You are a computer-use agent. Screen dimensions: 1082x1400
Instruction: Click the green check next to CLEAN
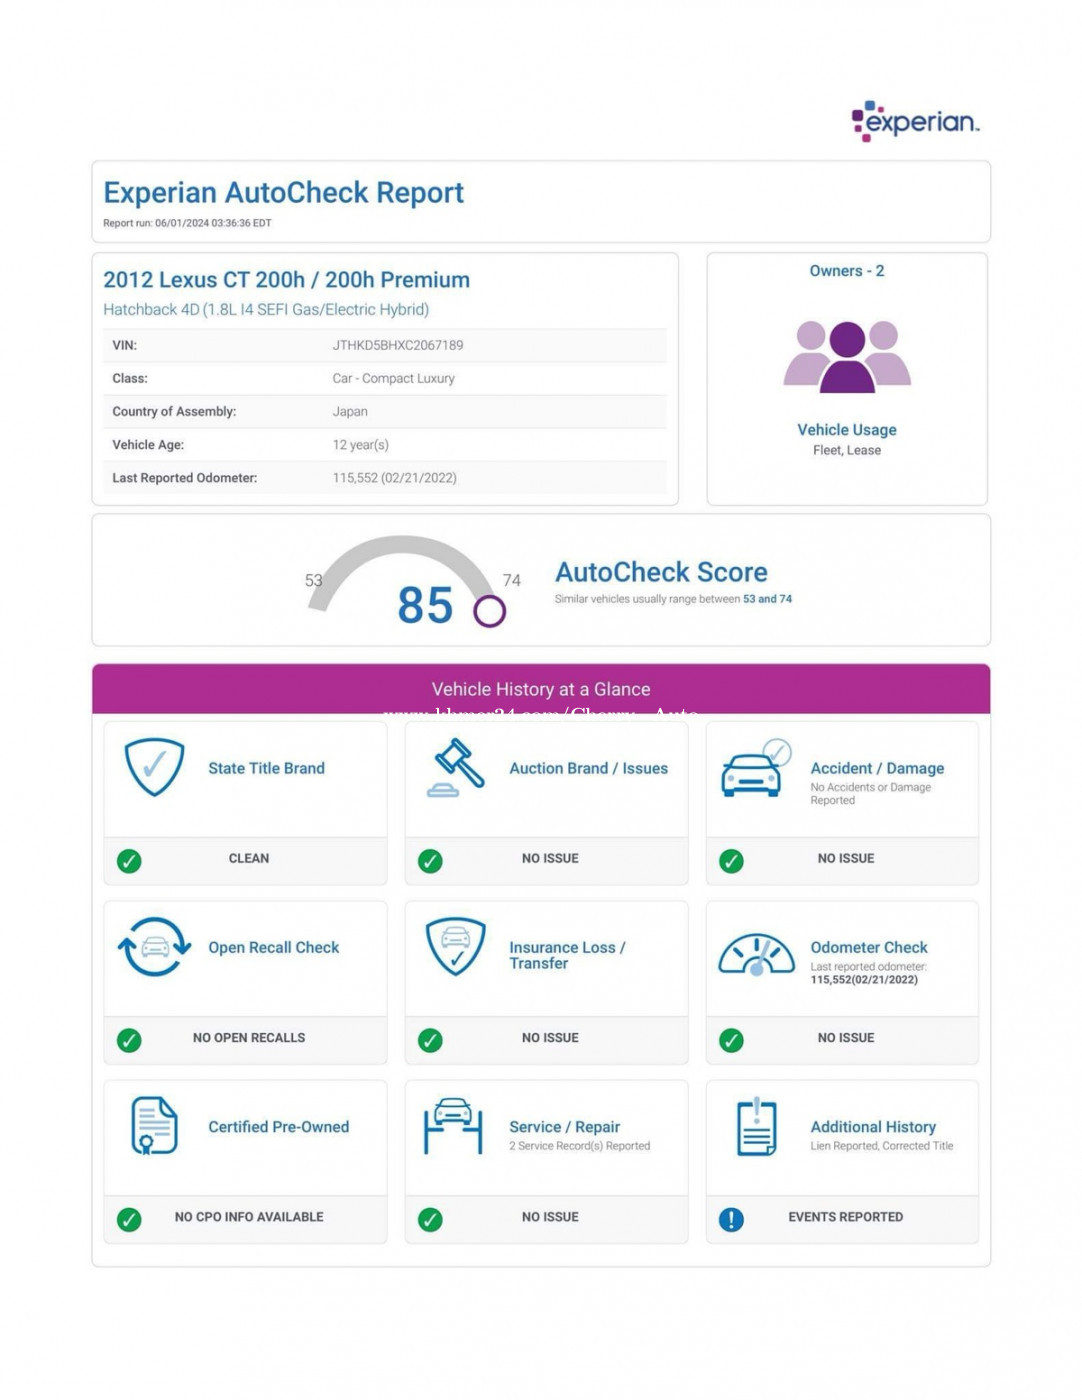click(x=129, y=860)
